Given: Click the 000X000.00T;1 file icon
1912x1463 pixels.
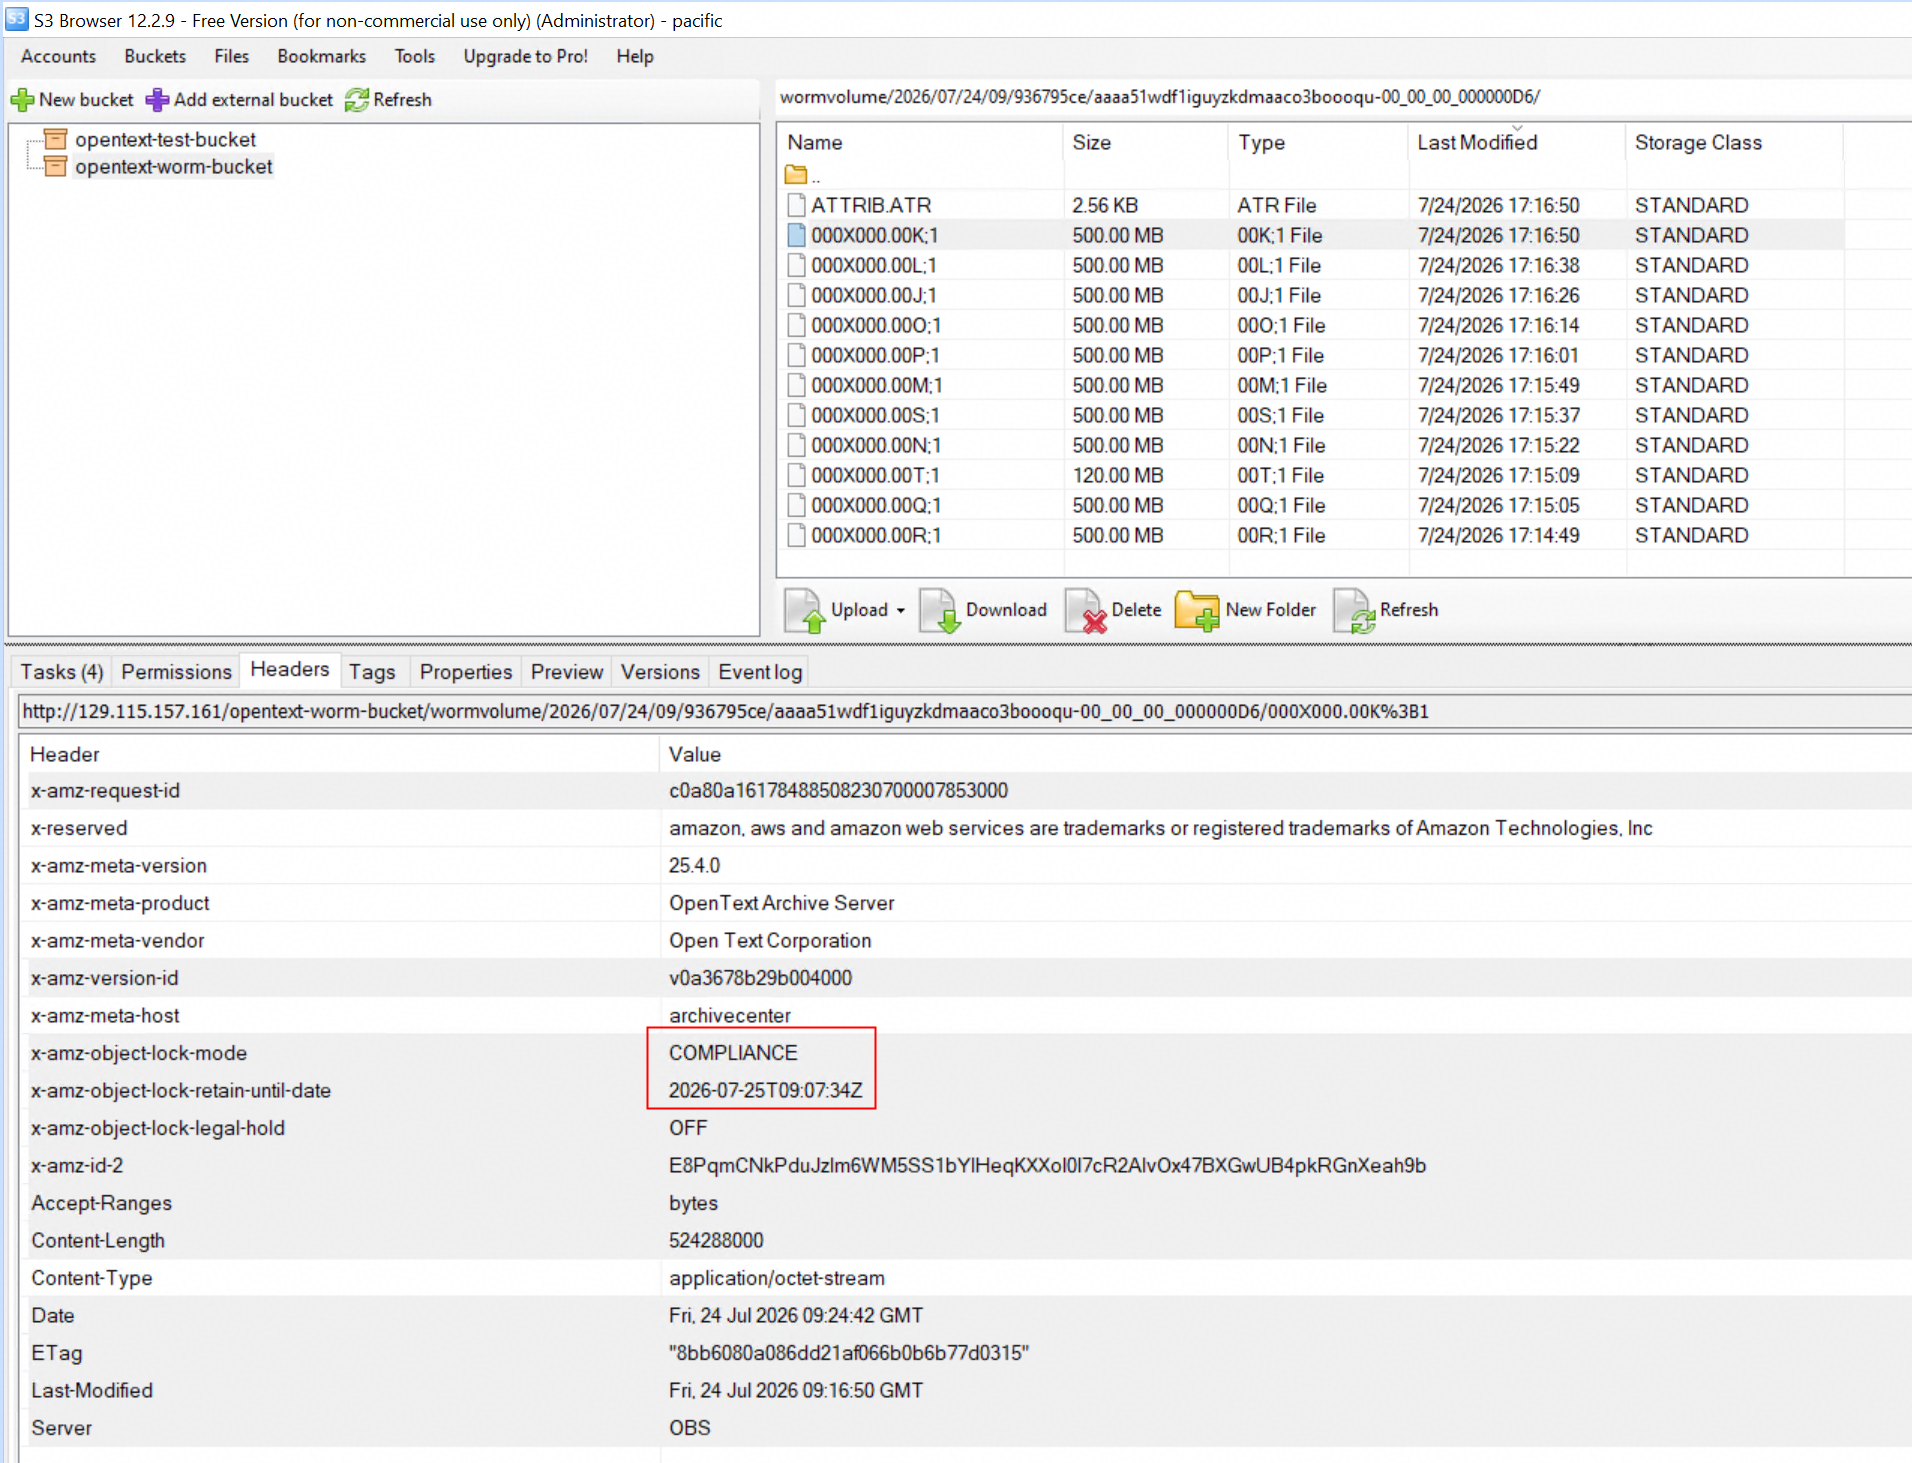Looking at the screenshot, I should coord(796,475).
